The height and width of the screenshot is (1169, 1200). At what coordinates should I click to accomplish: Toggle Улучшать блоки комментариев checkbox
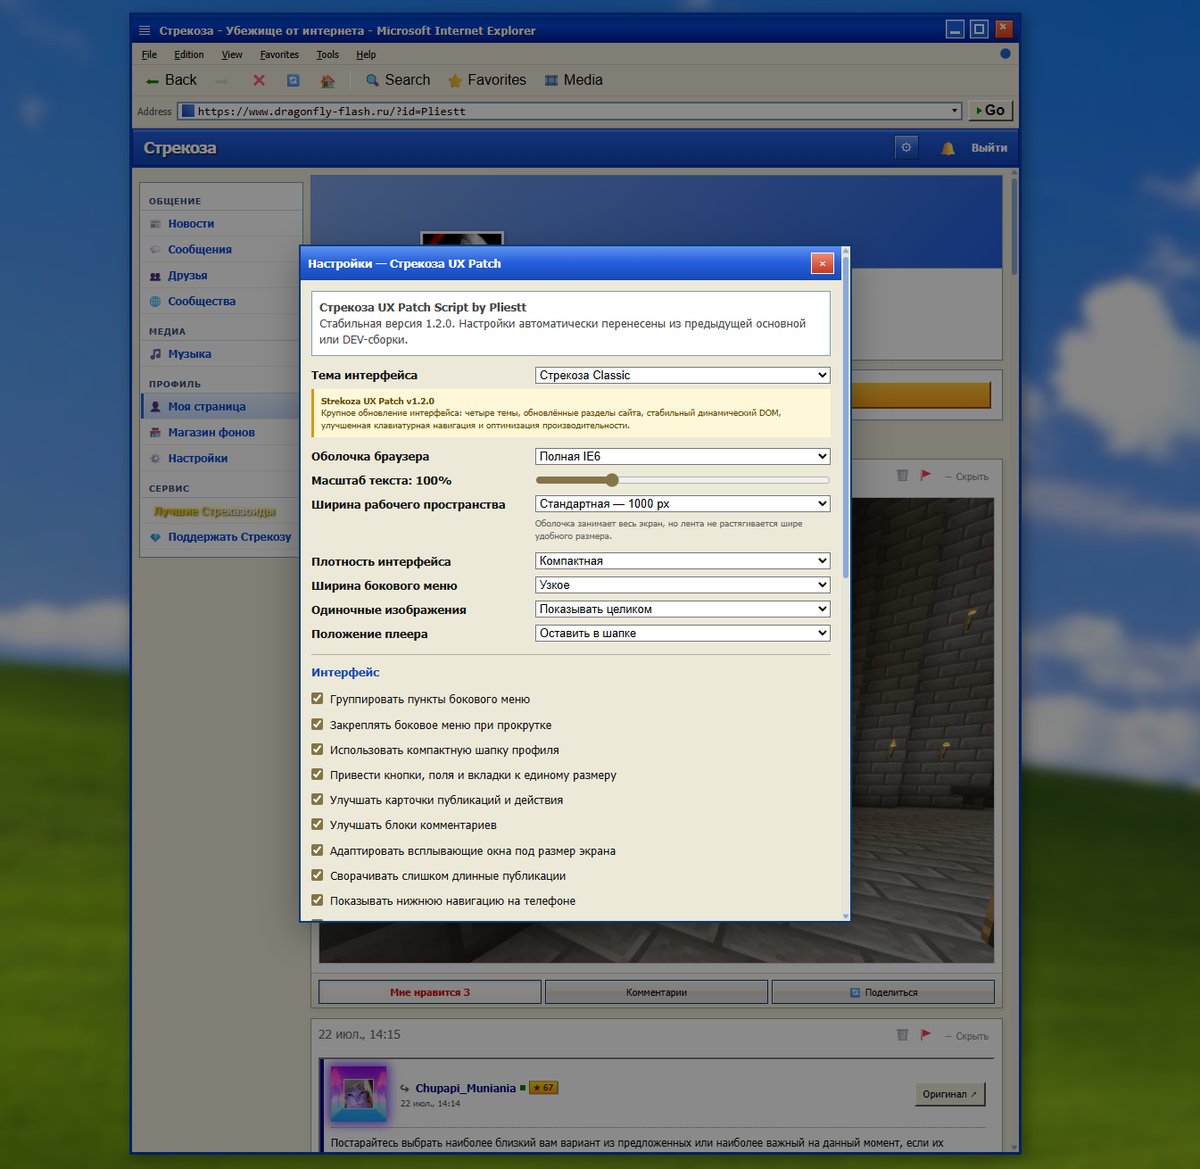click(317, 825)
